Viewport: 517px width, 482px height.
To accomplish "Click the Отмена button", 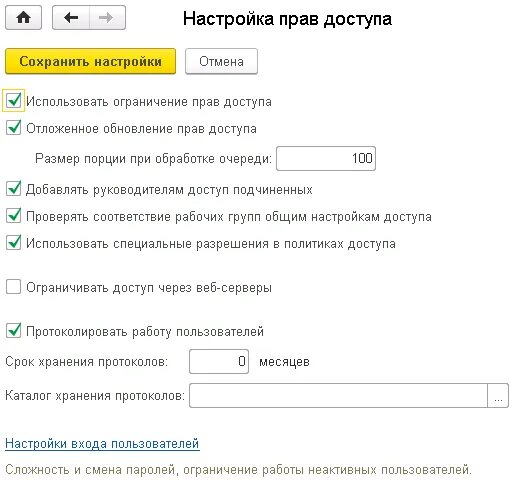I will 221,61.
